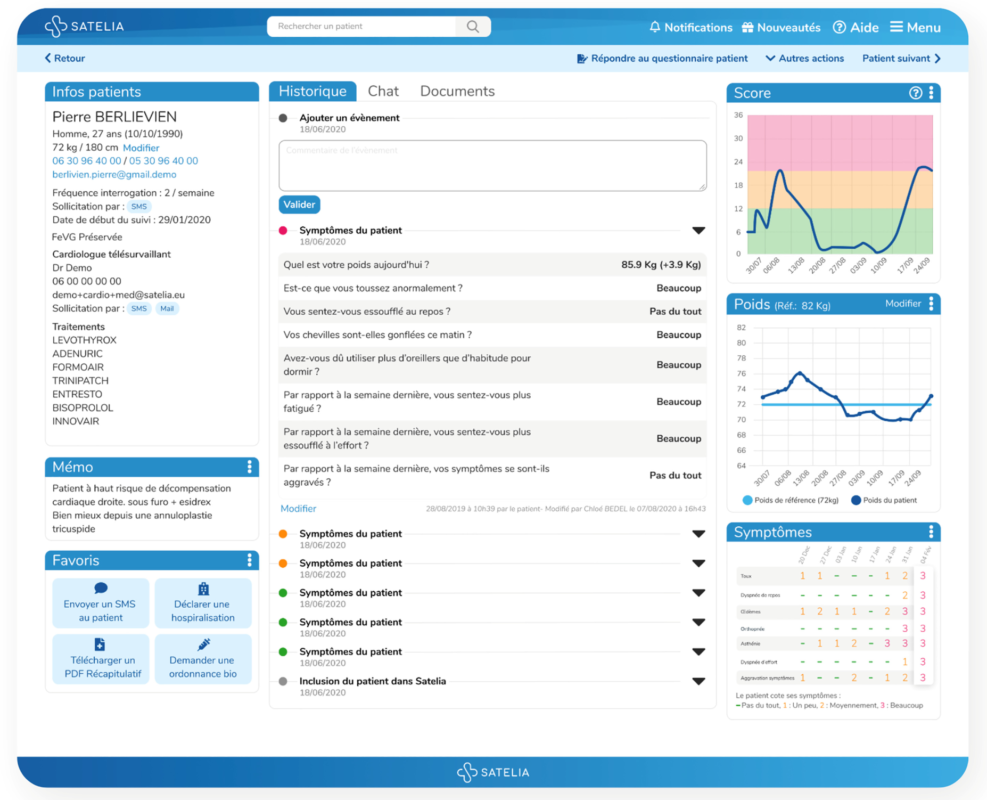987x800 pixels.
Task: Click Modifier in Poids panel header
Action: click(903, 303)
